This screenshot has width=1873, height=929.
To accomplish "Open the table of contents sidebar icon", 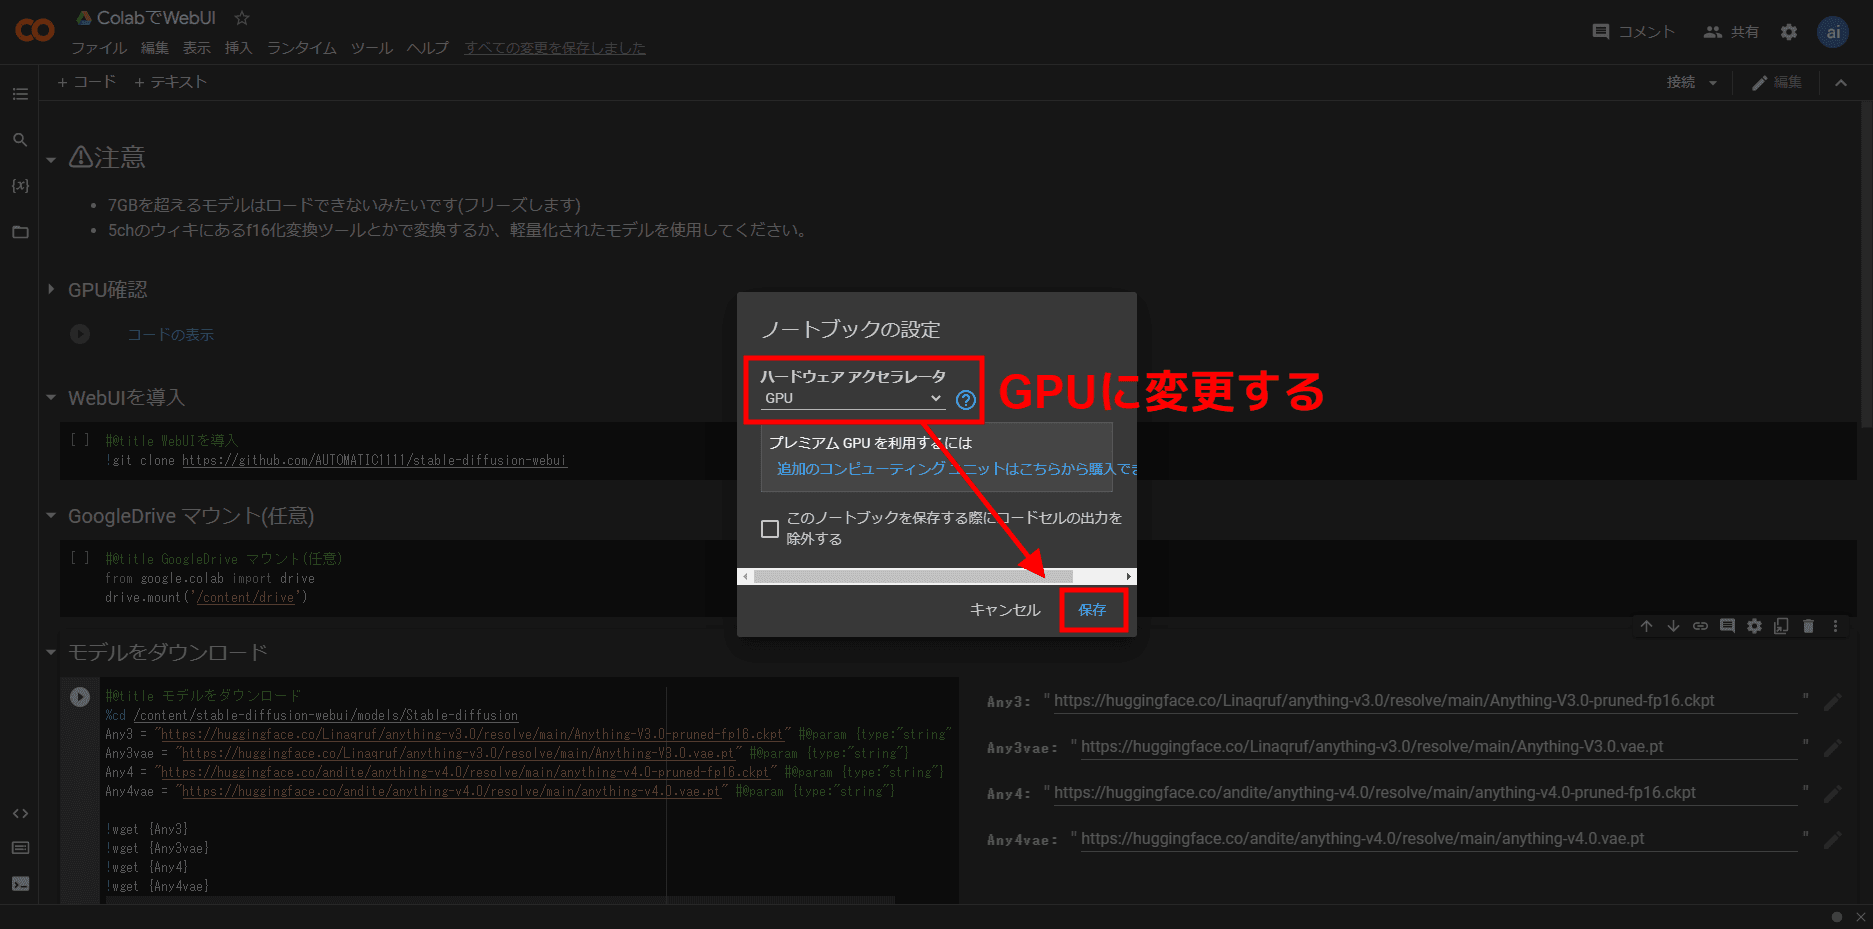I will coord(20,94).
